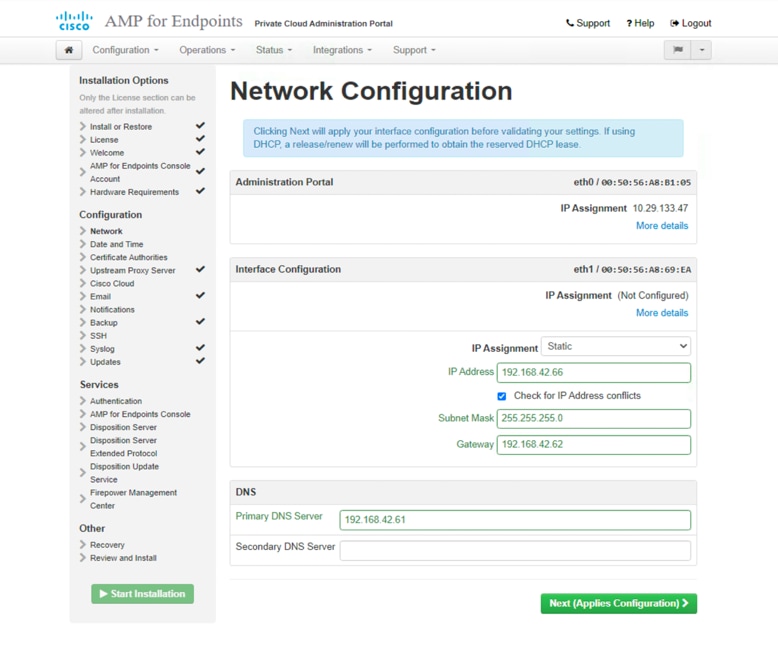Click the checkmark icon beside Email
778x653 pixels.
click(x=200, y=296)
